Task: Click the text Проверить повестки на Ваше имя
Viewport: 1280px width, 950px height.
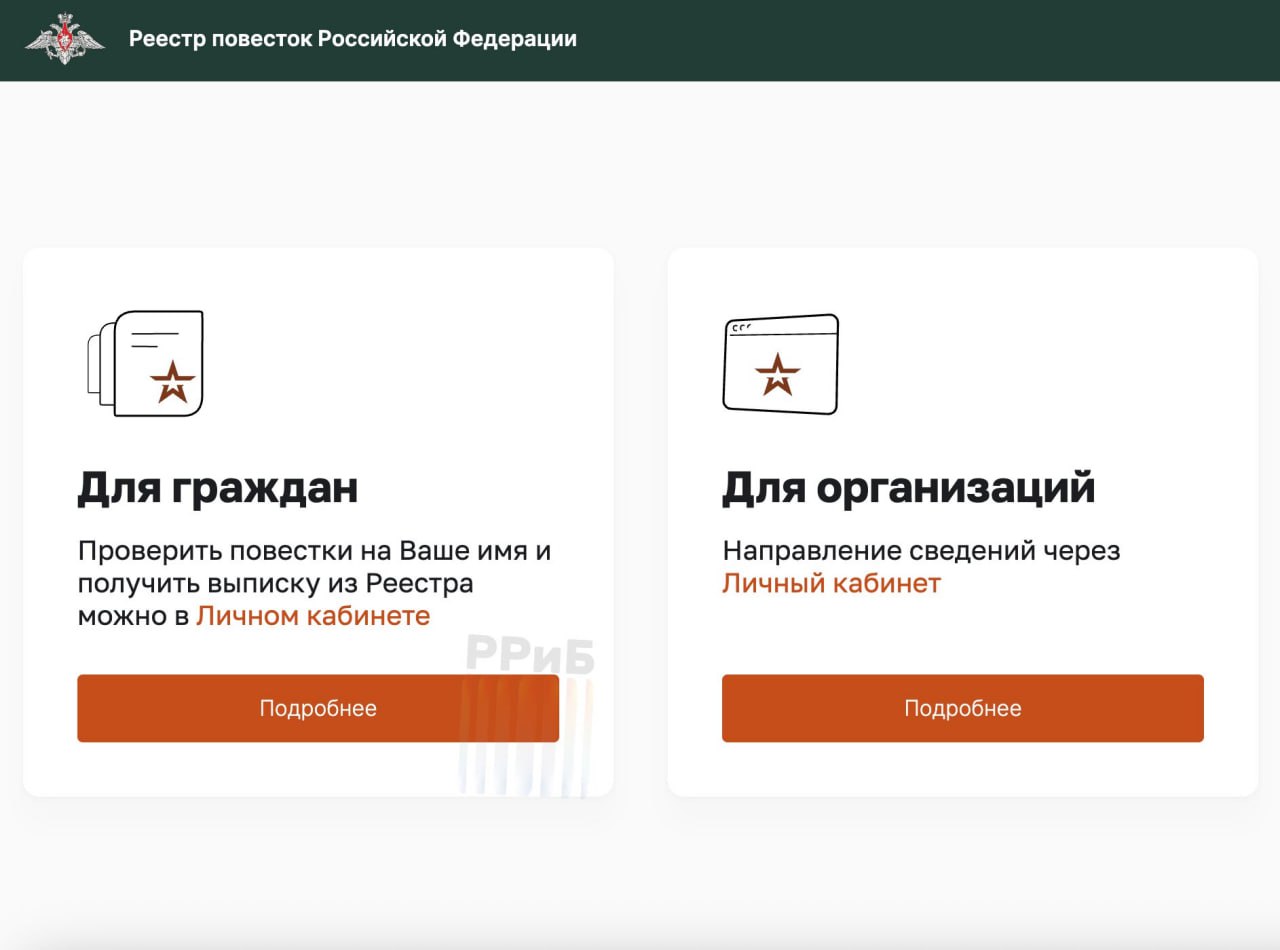Action: [303, 551]
